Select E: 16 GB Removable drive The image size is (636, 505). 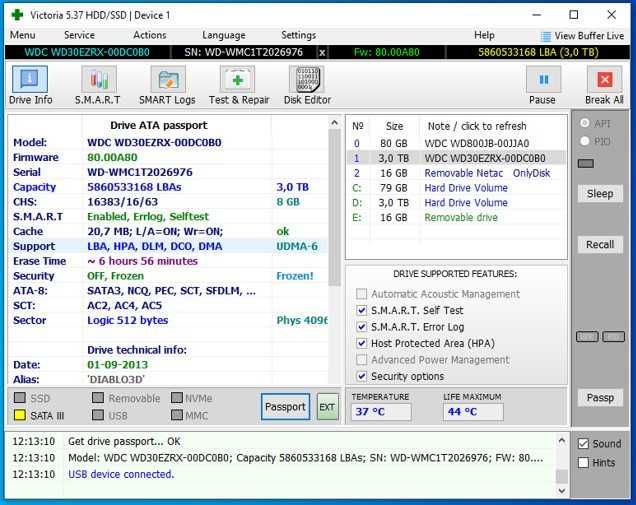456,217
